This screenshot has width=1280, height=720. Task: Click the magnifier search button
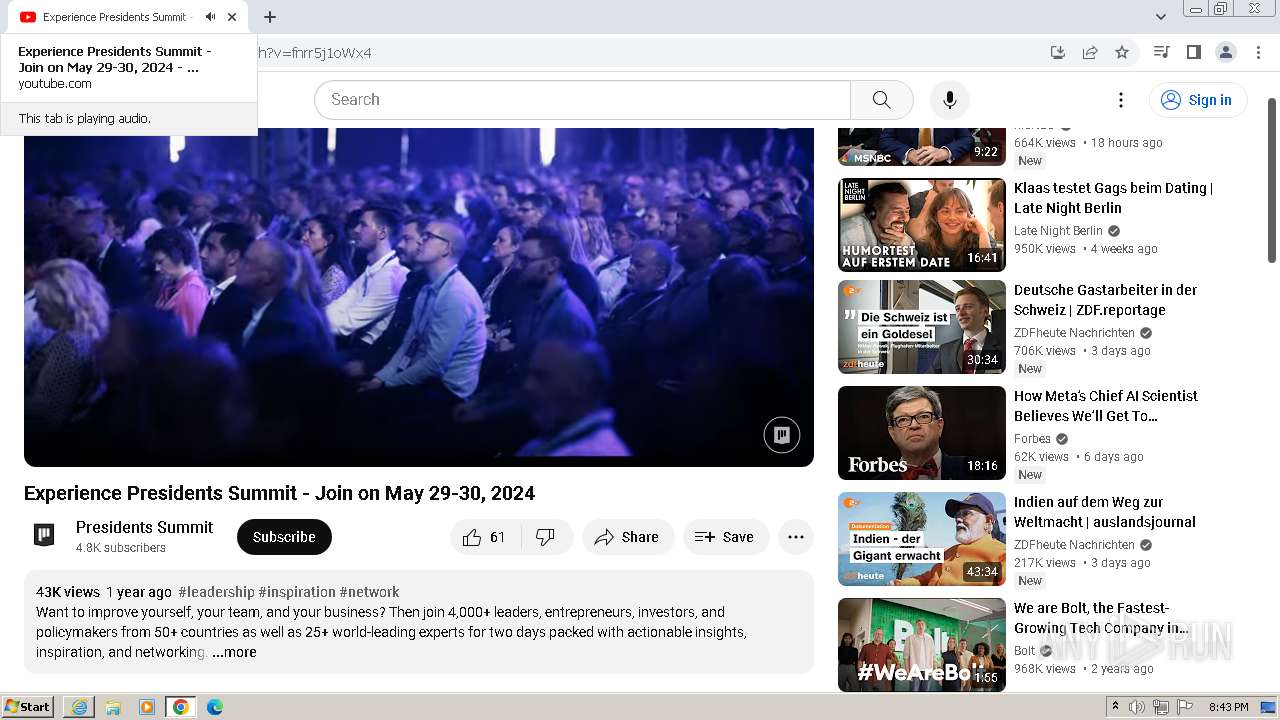coord(881,100)
